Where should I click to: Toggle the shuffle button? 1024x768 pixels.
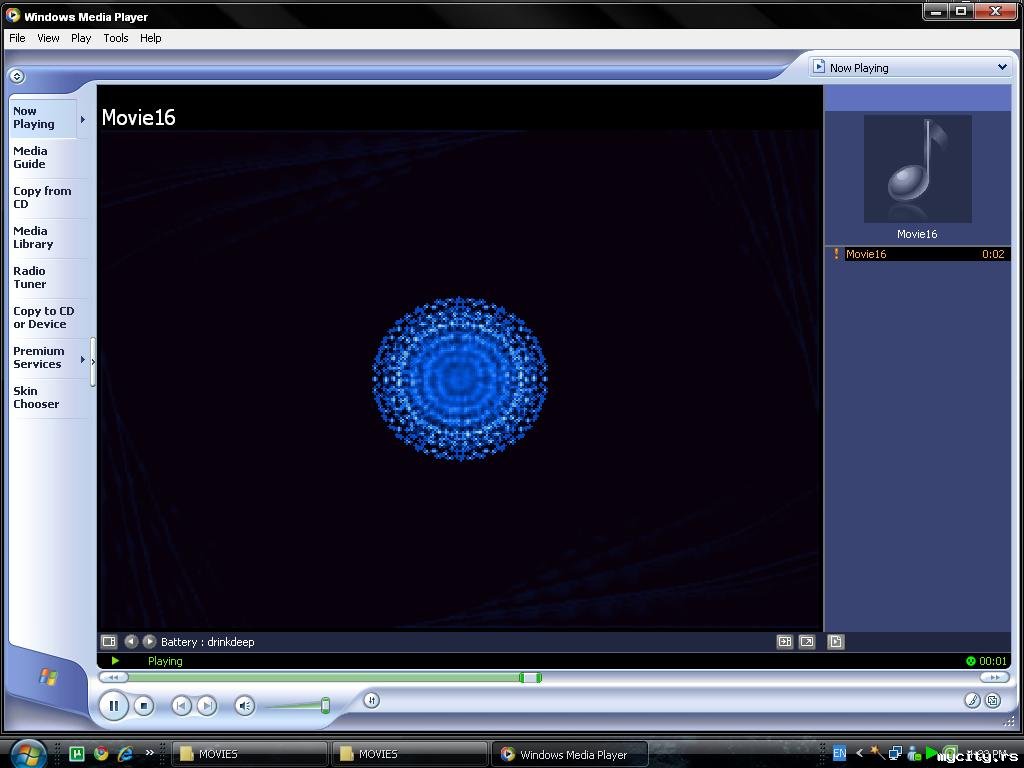tap(371, 700)
